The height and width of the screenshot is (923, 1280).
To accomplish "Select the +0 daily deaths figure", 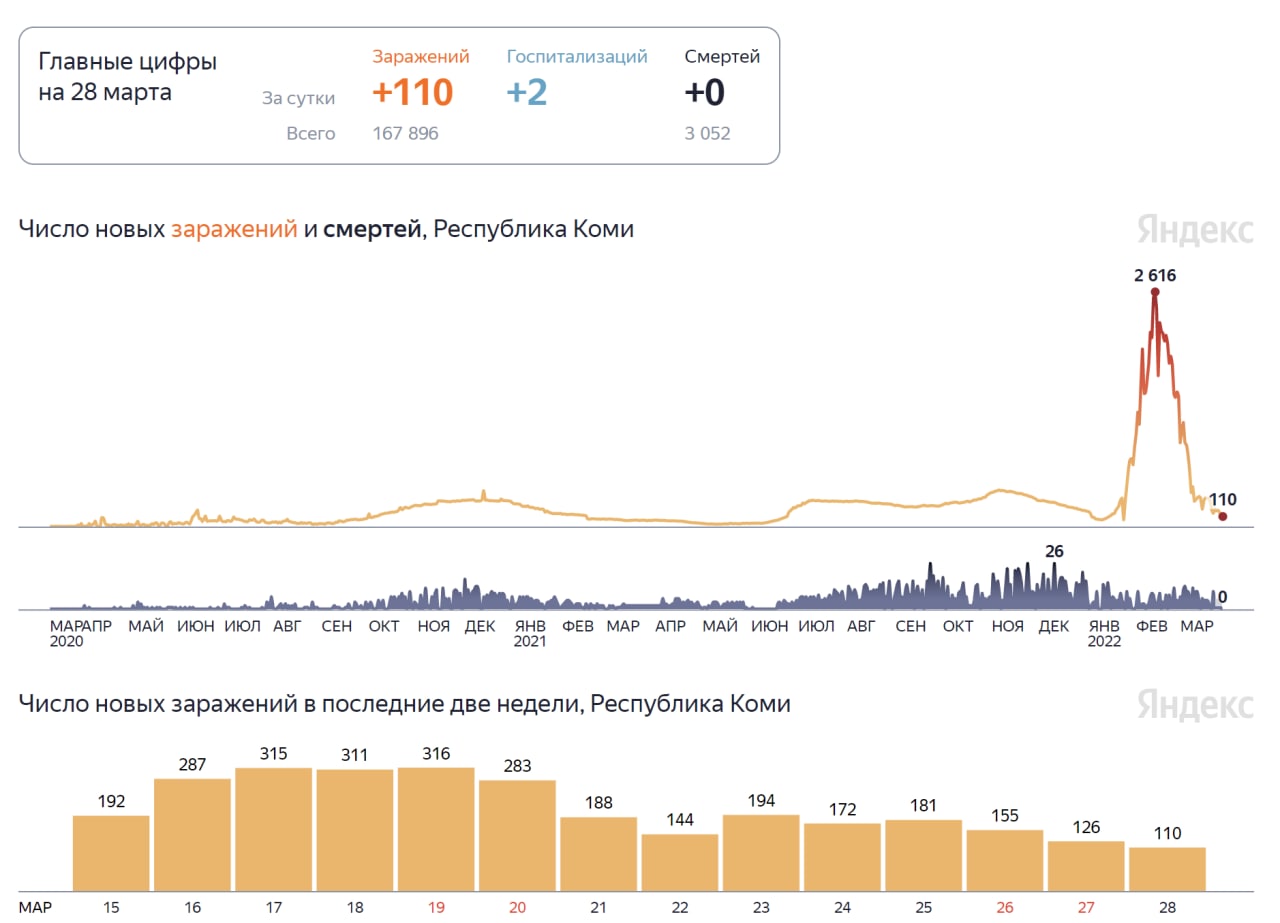I will click(704, 92).
